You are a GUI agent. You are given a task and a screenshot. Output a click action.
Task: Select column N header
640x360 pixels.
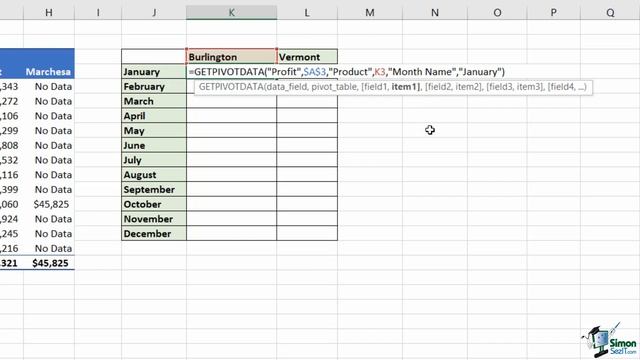435,12
